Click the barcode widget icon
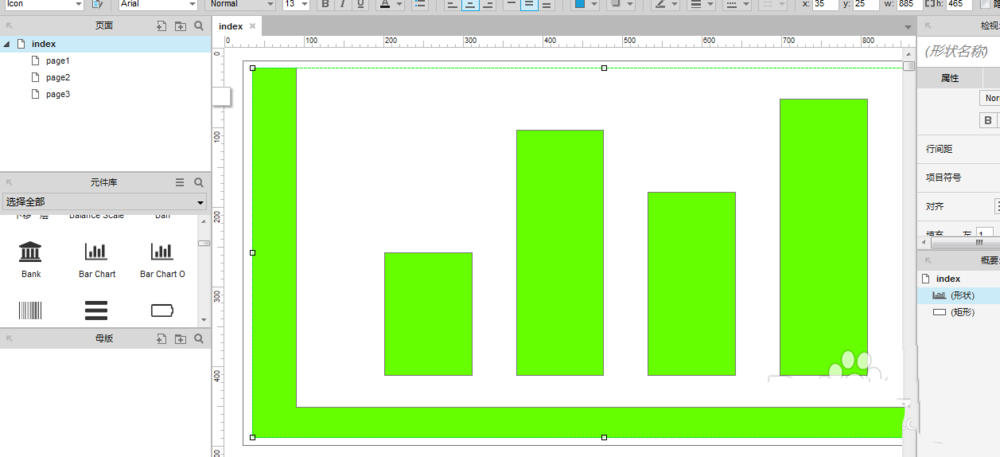The width and height of the screenshot is (1000, 457). (x=31, y=310)
